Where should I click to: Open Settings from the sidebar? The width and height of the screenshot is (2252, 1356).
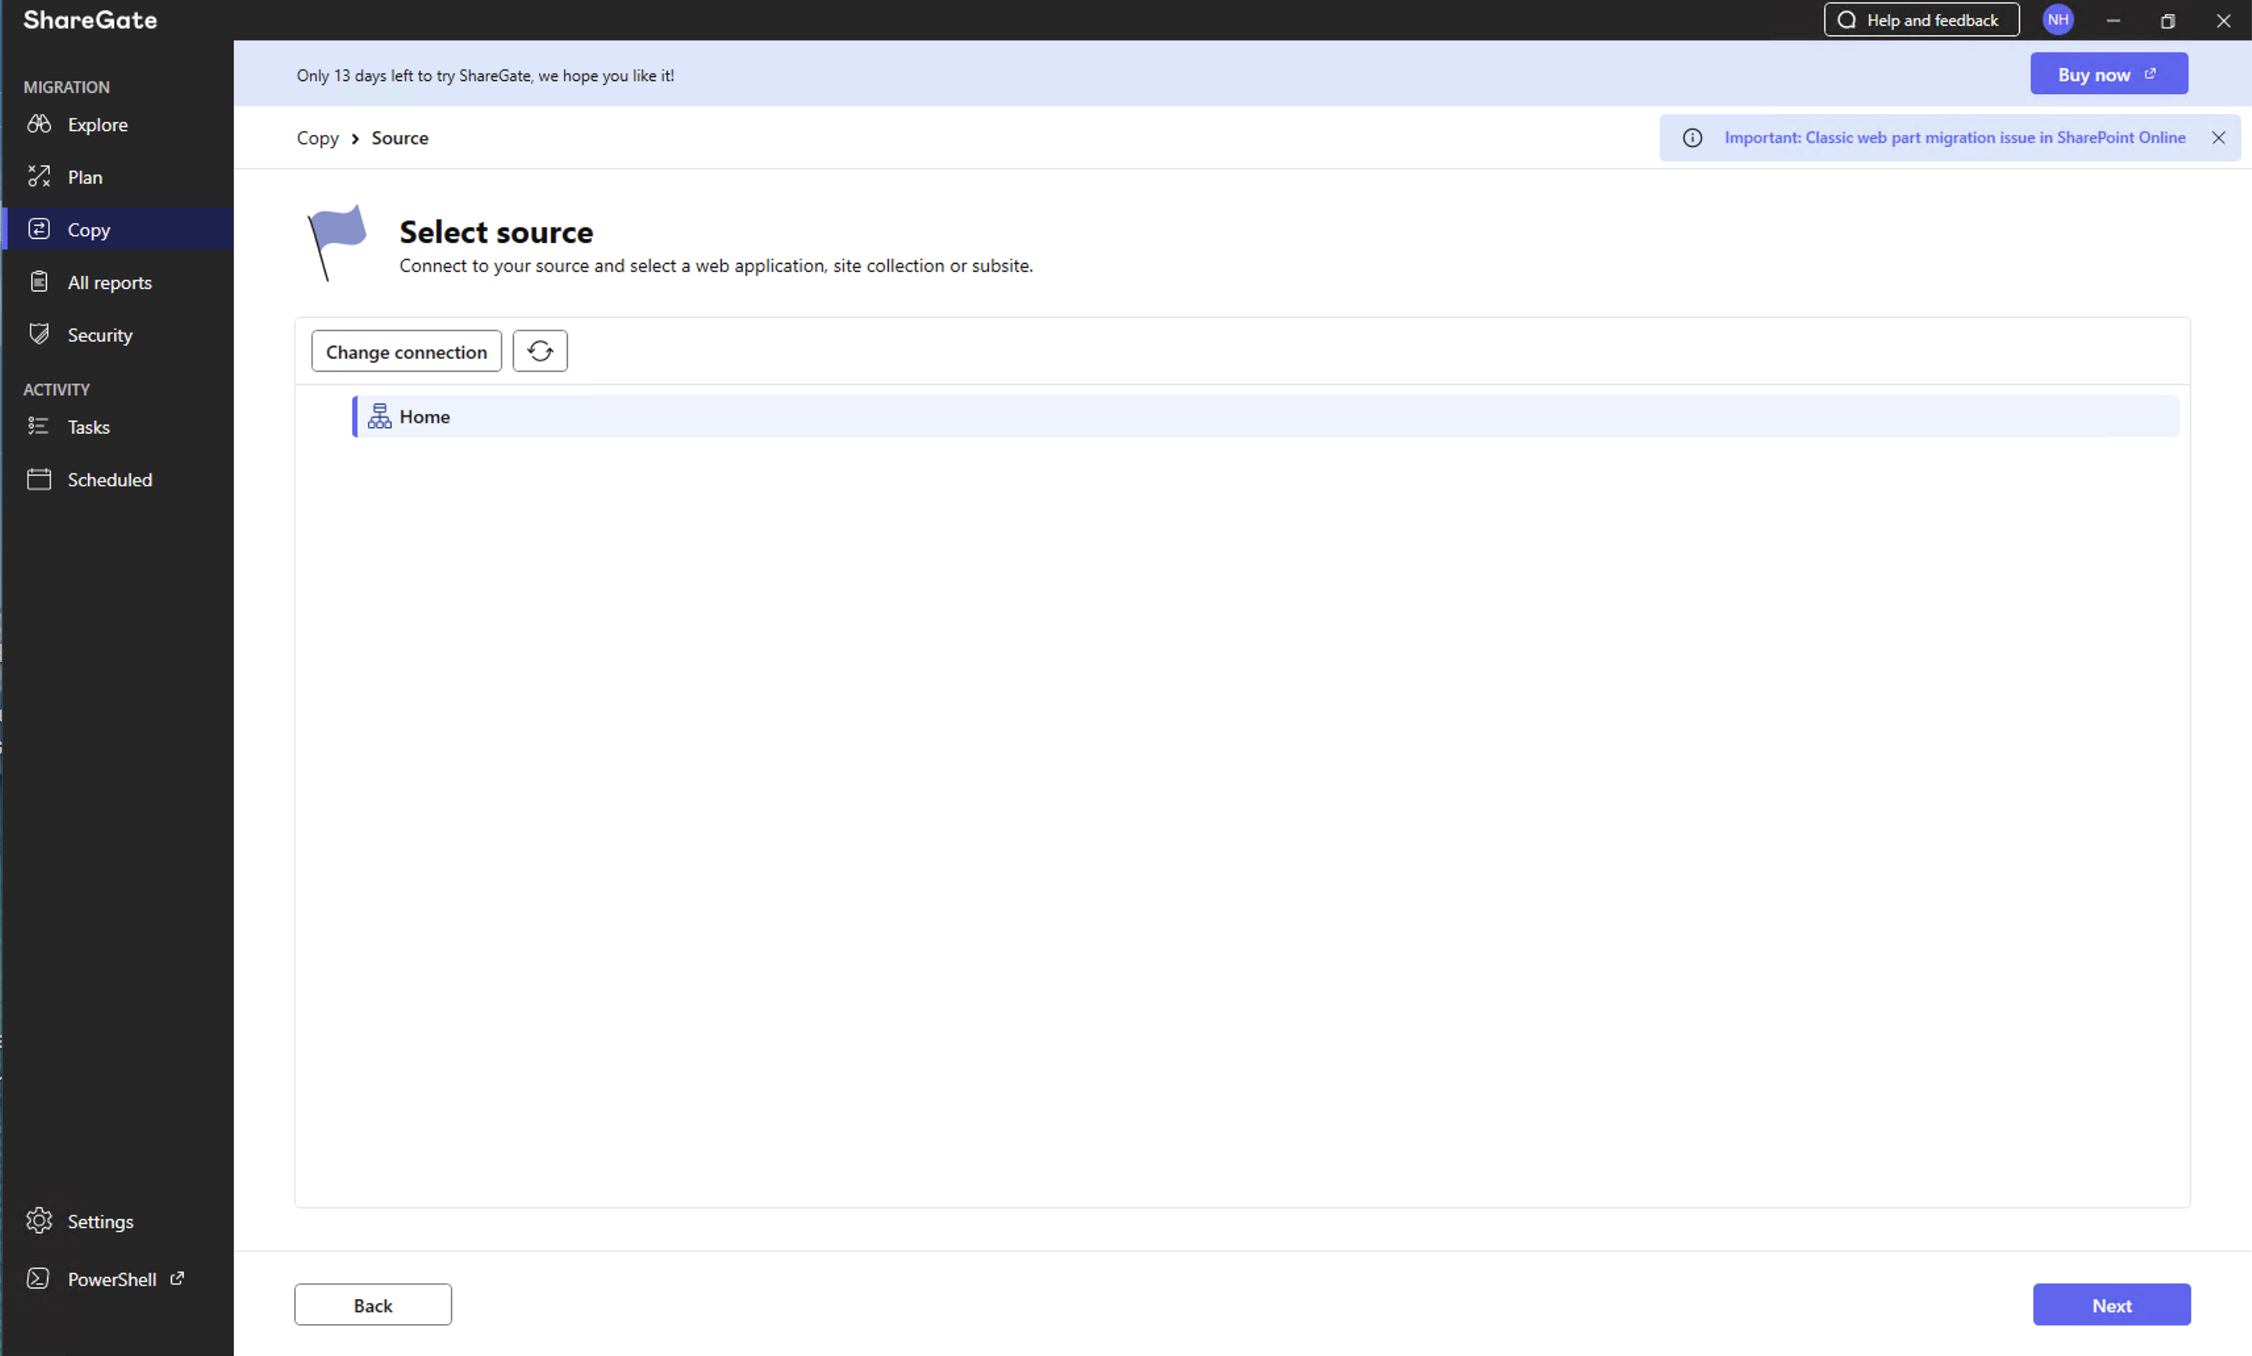pos(118,1221)
